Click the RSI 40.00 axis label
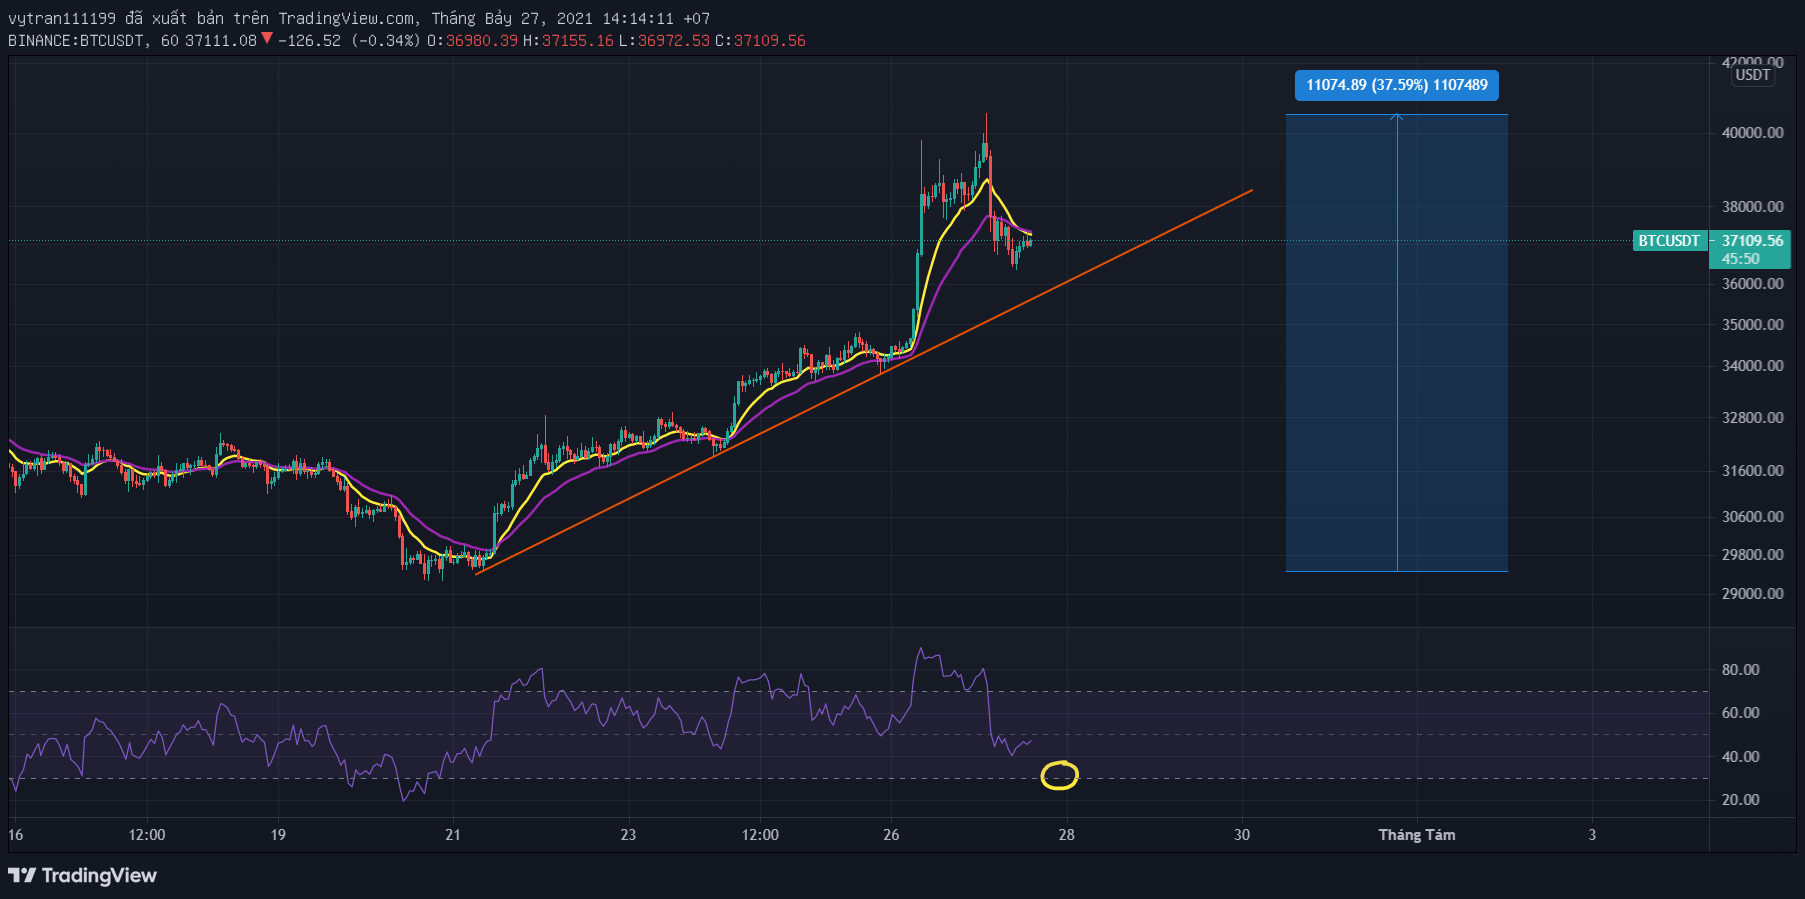Image resolution: width=1805 pixels, height=899 pixels. [x=1740, y=757]
